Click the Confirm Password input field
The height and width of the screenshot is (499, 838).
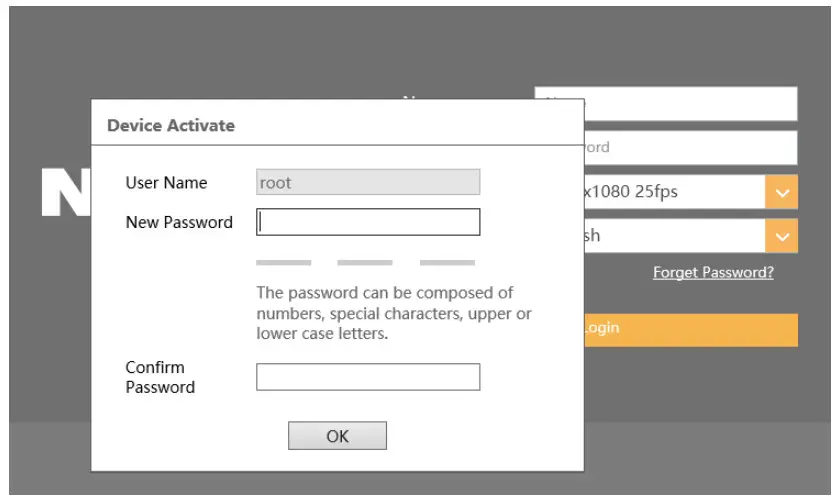tap(368, 377)
